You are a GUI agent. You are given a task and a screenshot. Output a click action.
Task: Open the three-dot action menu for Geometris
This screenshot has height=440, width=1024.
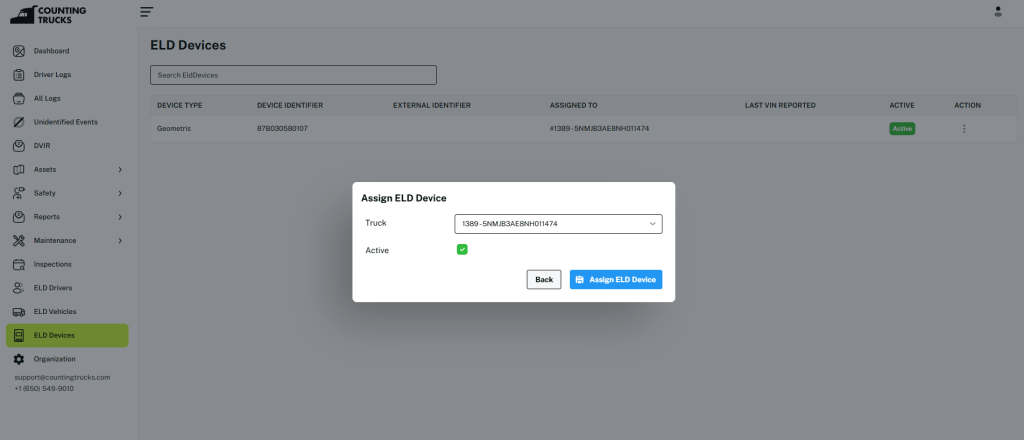click(964, 129)
